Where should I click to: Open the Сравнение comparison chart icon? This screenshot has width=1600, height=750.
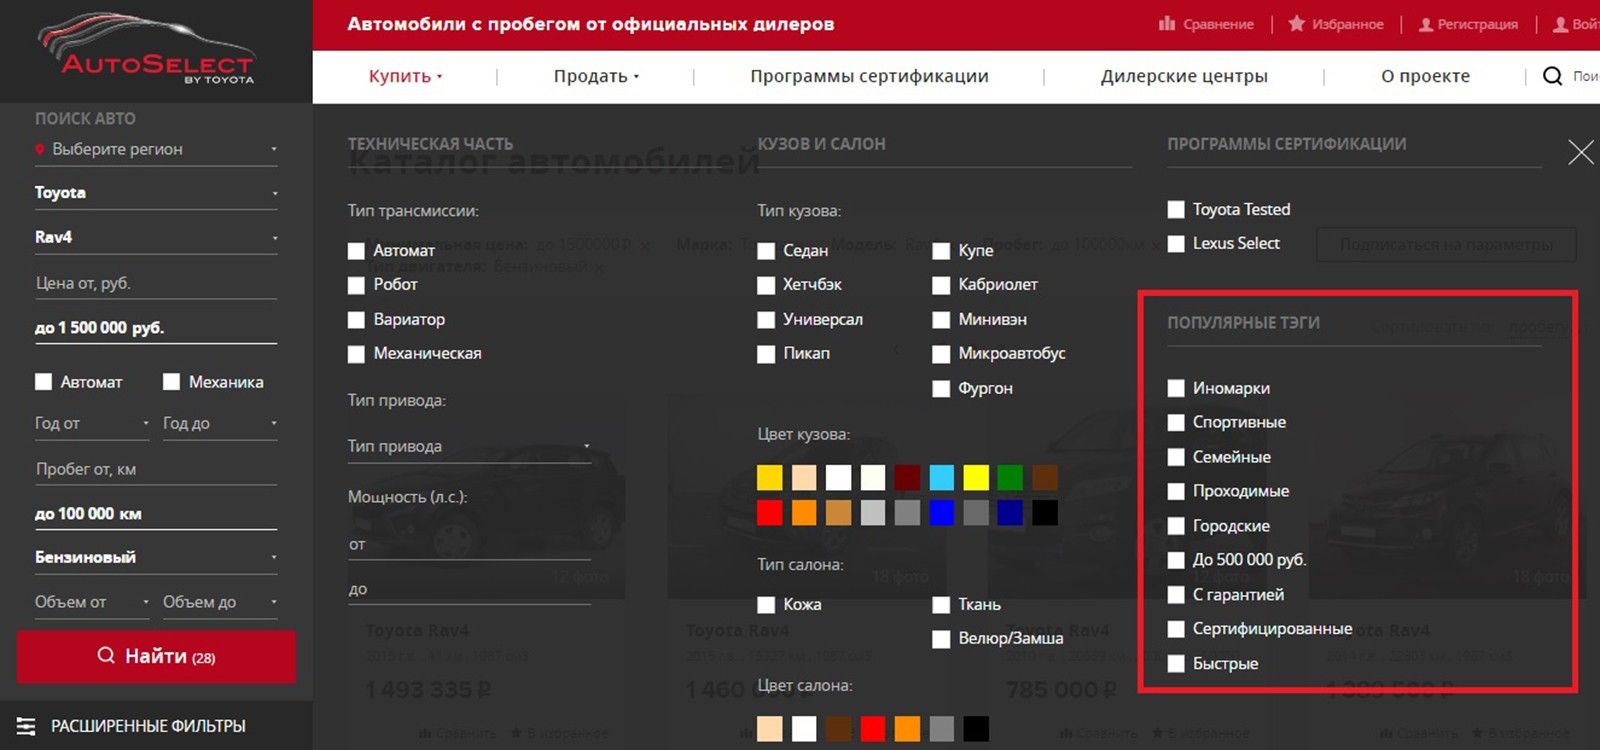[1167, 23]
